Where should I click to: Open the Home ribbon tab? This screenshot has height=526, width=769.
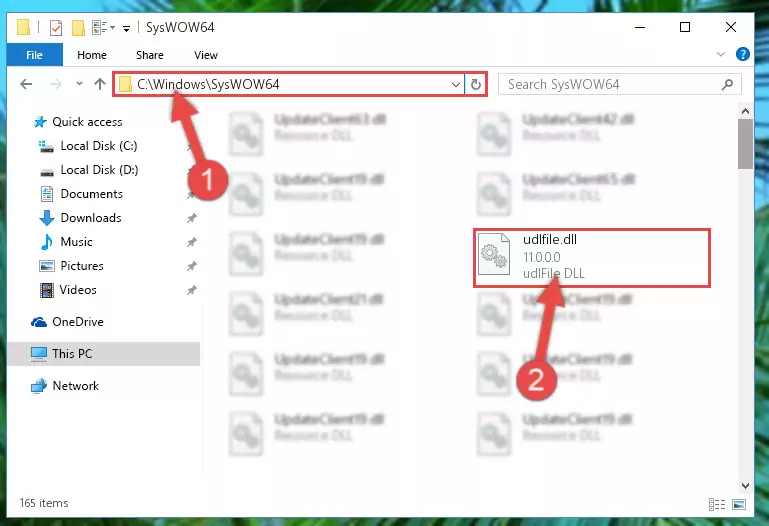pos(92,55)
